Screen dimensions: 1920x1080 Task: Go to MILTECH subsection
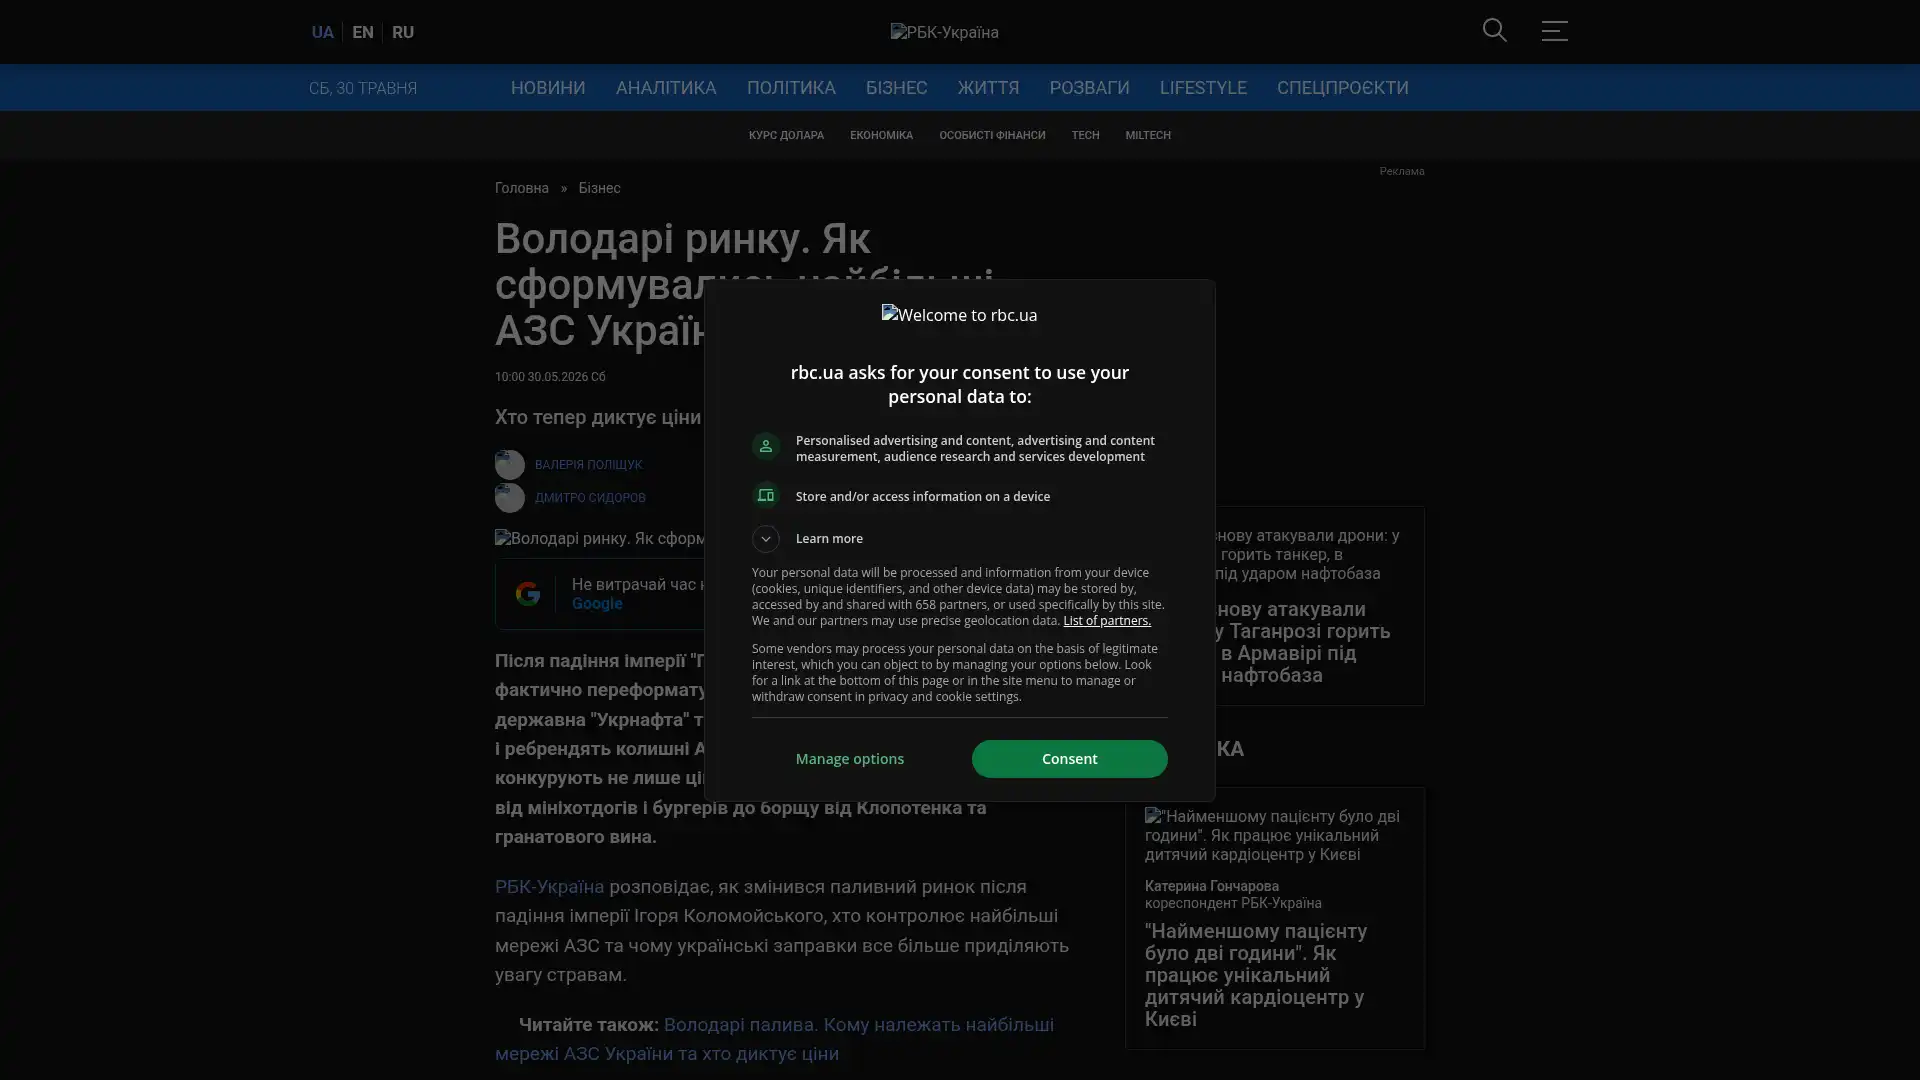[x=1148, y=135]
